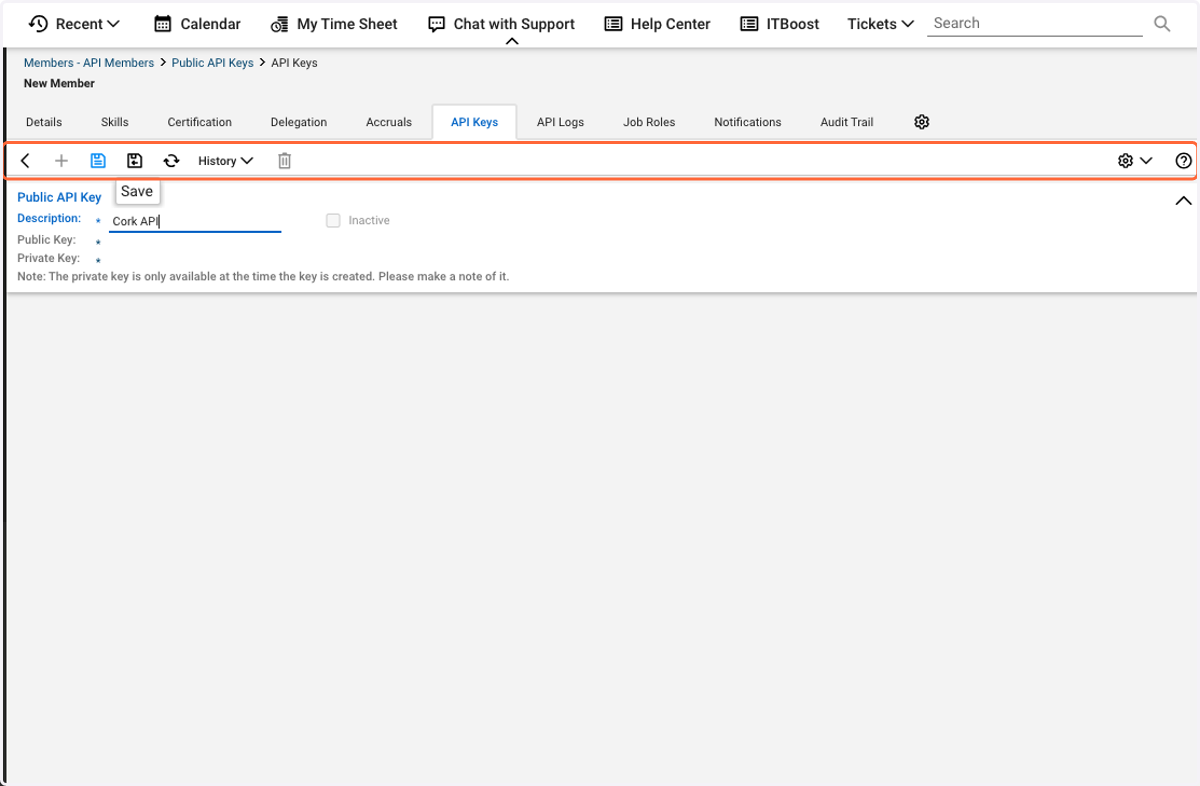Click Members - API Members breadcrumb link

(x=89, y=63)
